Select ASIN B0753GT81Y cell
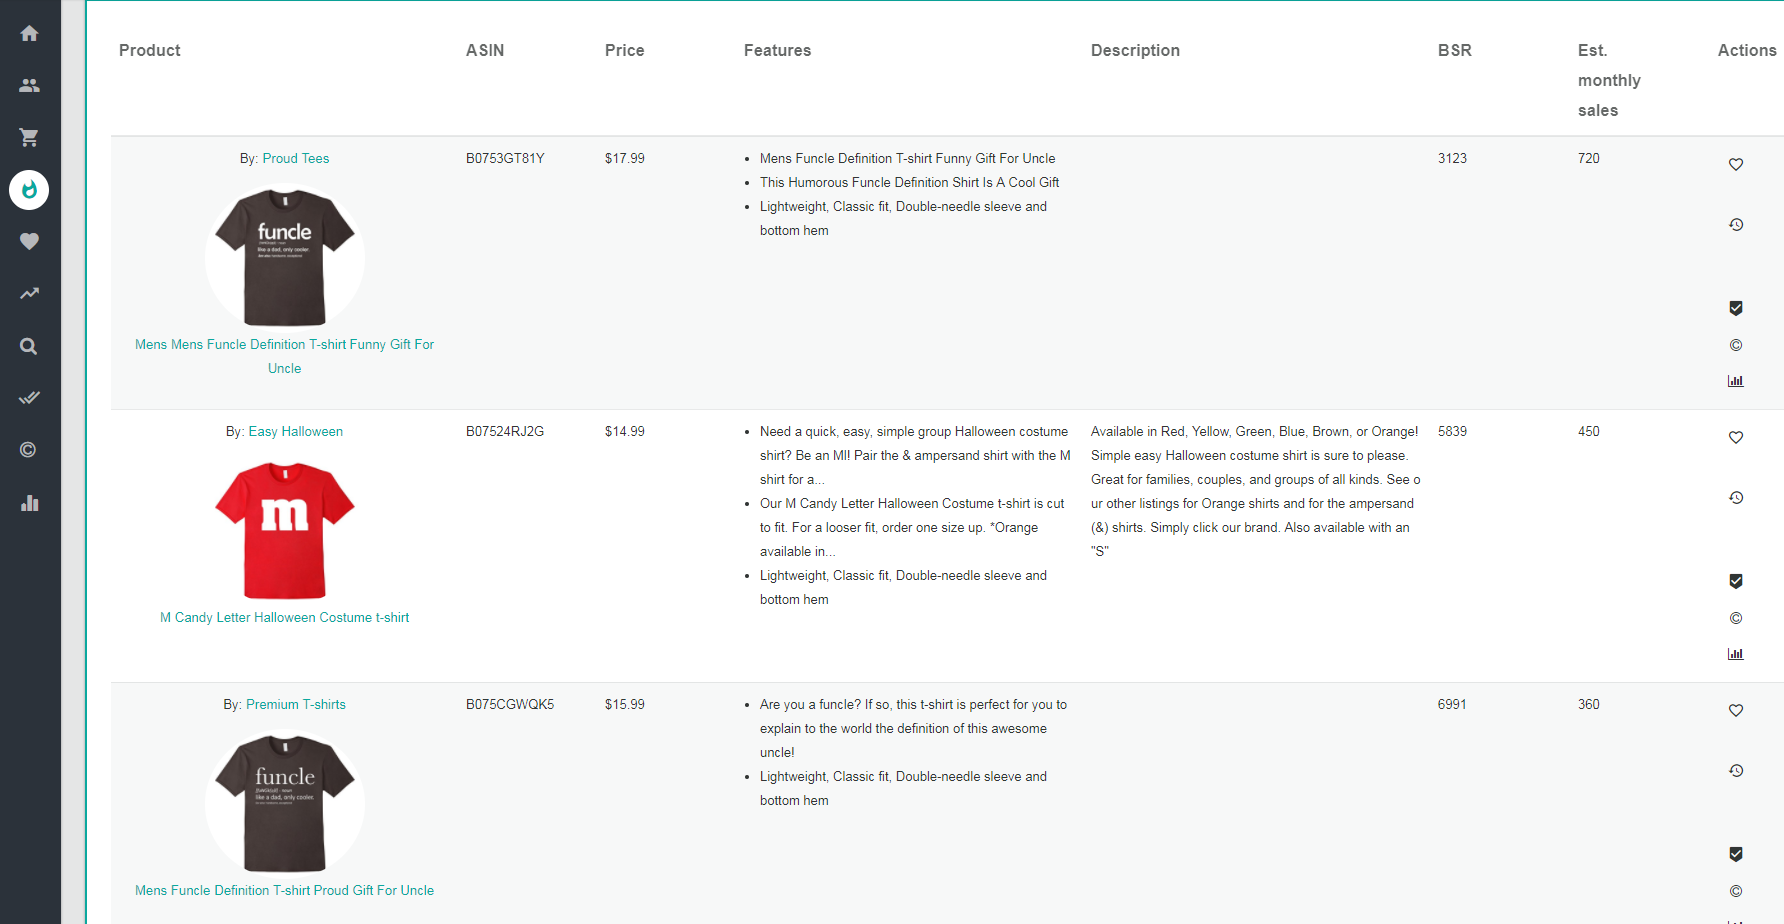This screenshot has width=1784, height=924. (505, 158)
